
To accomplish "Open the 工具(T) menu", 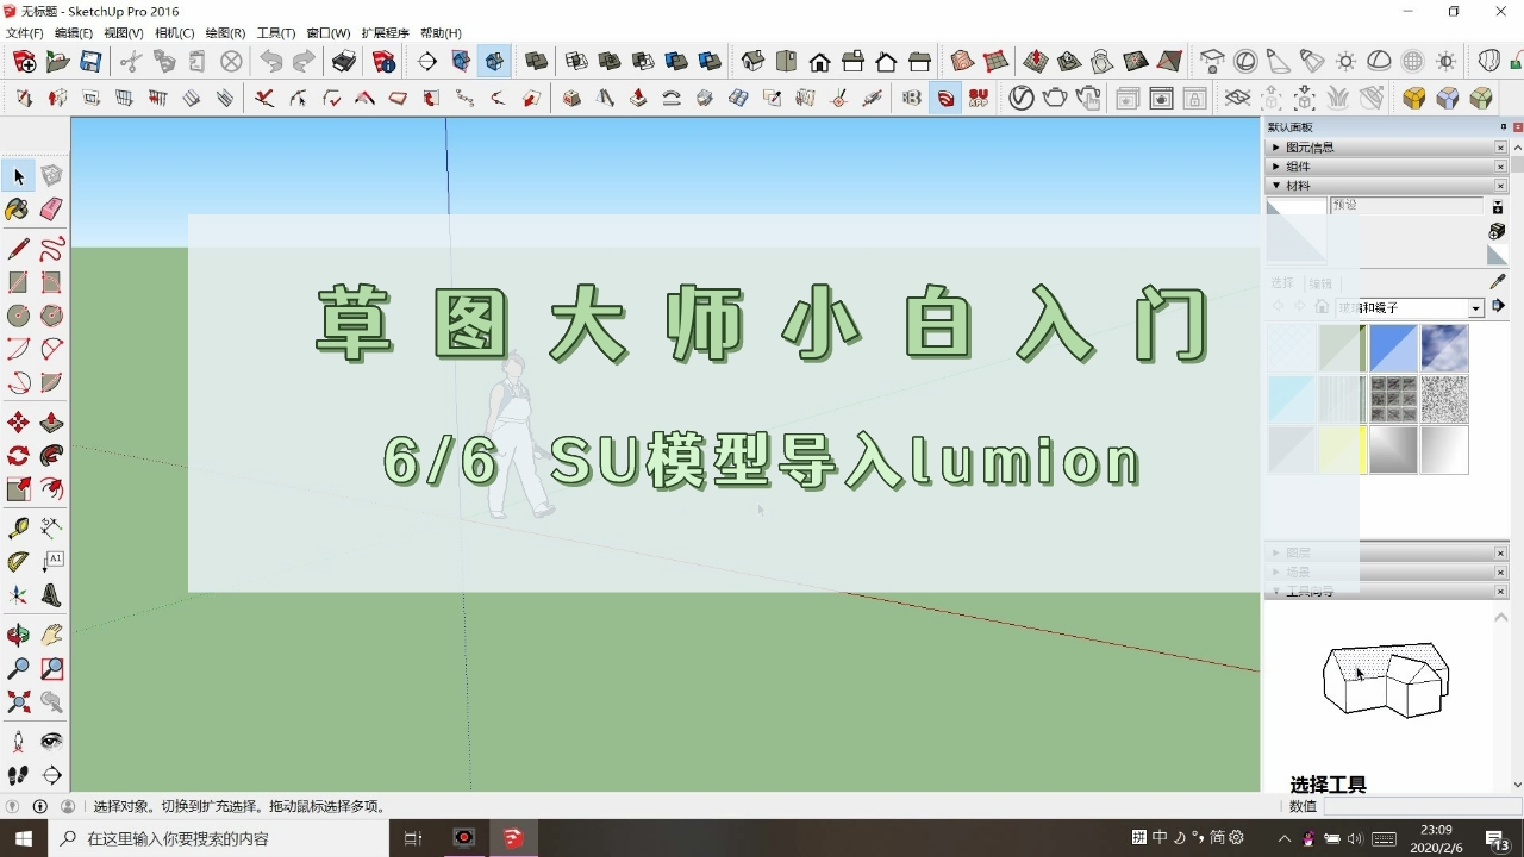I will point(276,33).
